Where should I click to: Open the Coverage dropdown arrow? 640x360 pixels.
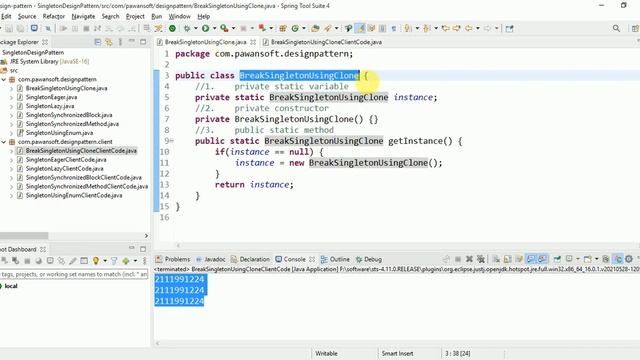233,28
